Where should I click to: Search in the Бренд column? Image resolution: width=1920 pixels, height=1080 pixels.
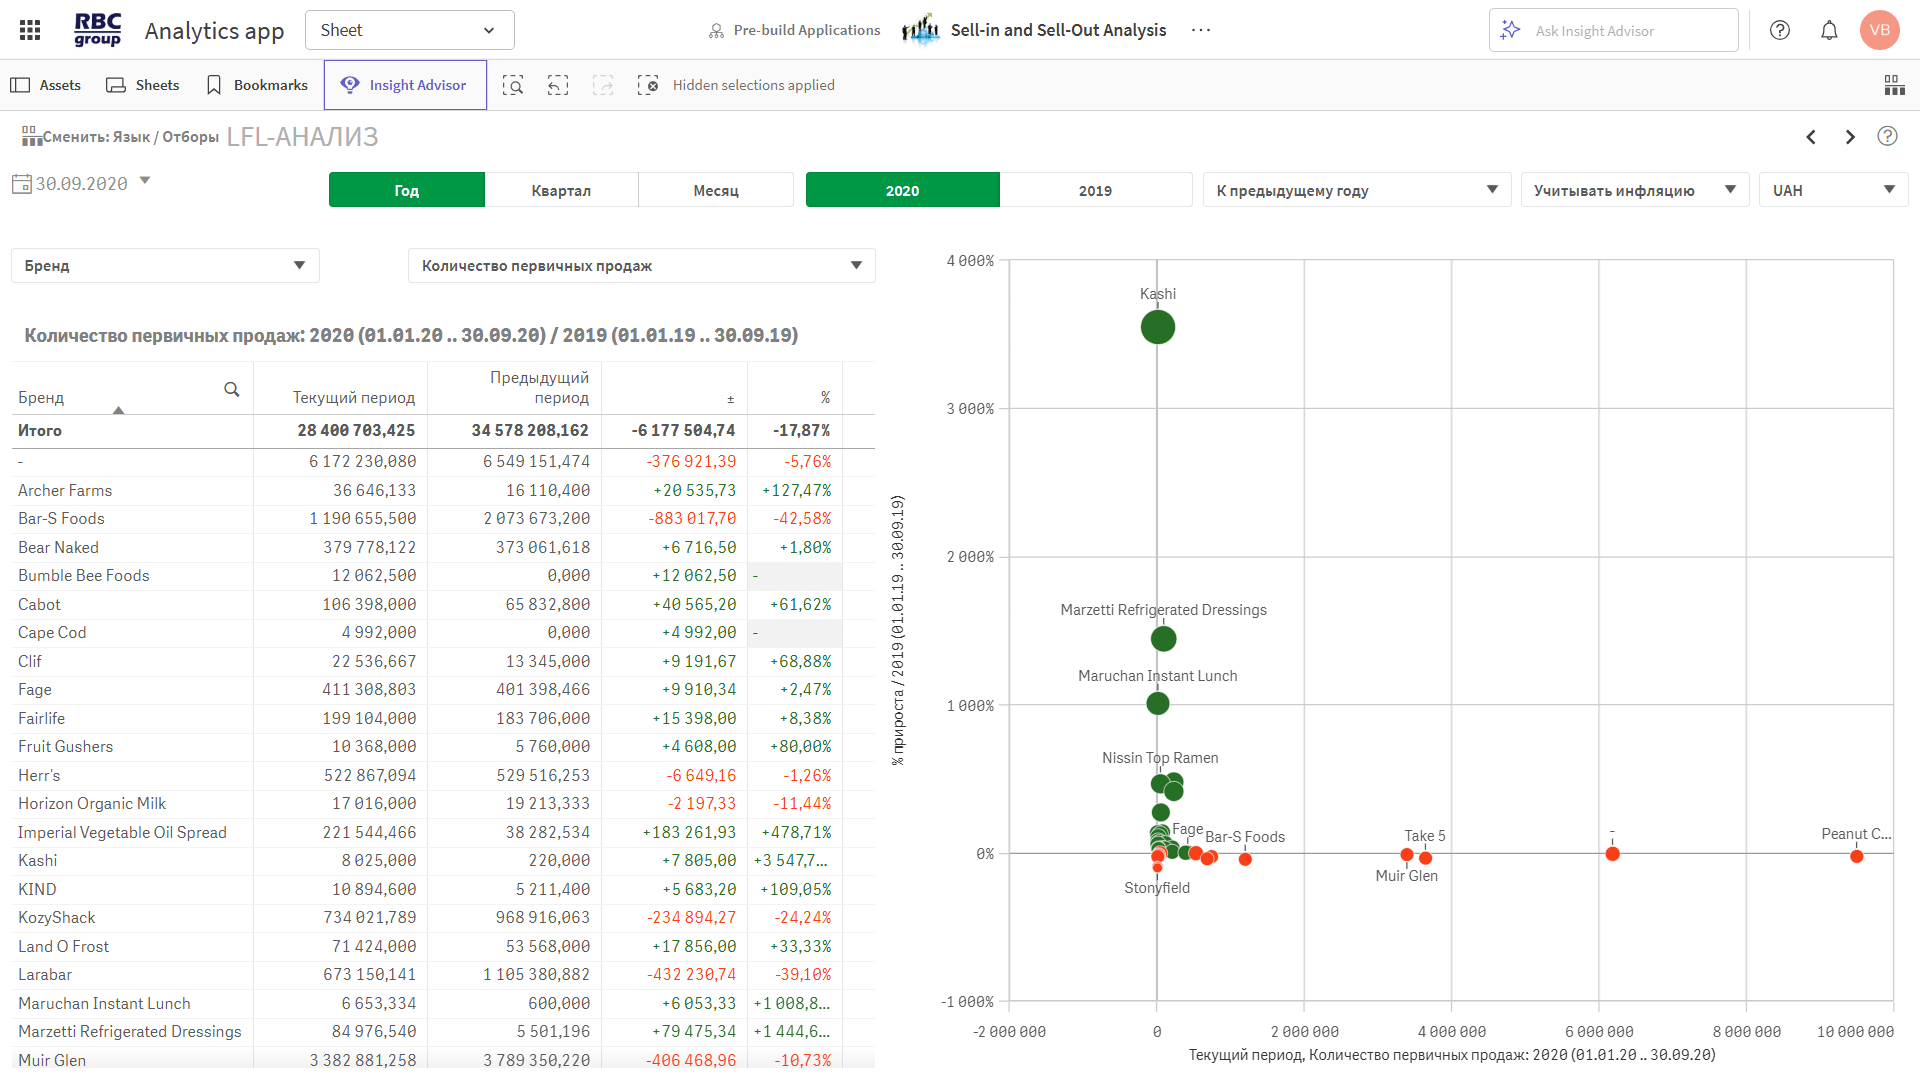(x=232, y=390)
